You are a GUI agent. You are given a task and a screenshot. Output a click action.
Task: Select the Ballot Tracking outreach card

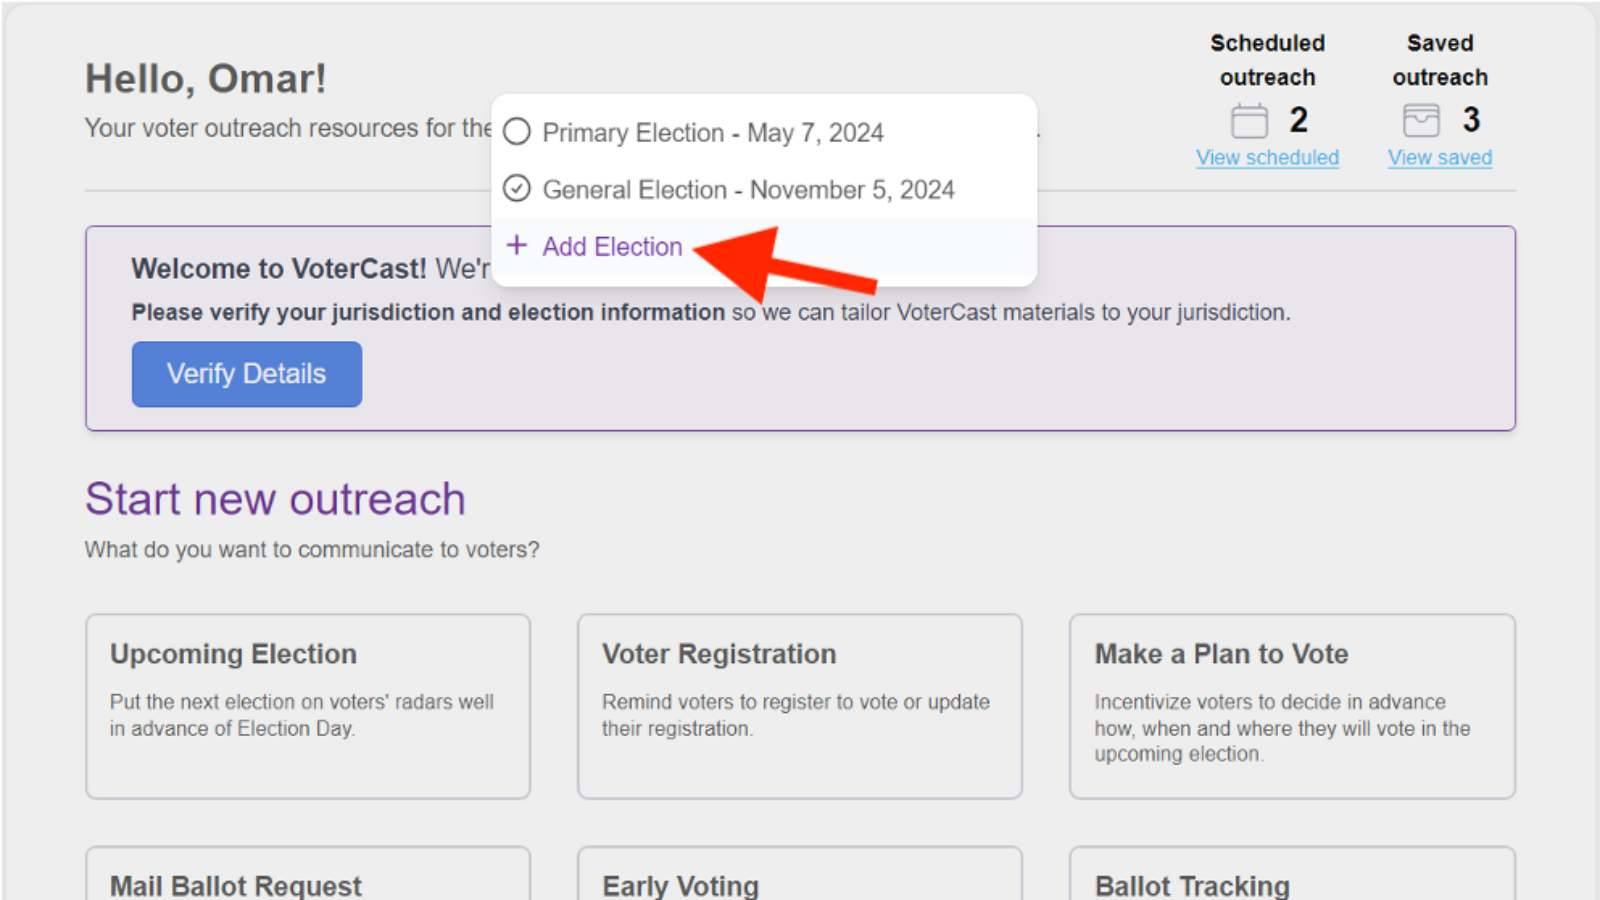[1291, 880]
